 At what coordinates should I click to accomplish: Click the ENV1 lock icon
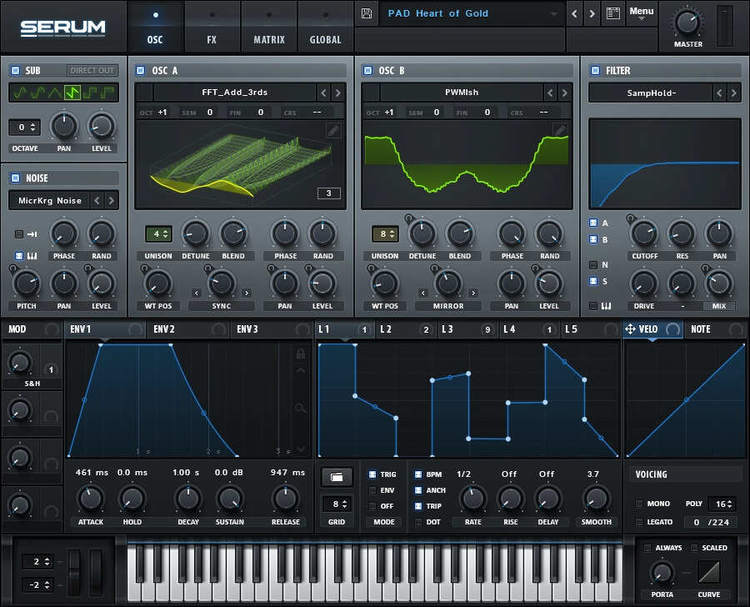[300, 353]
